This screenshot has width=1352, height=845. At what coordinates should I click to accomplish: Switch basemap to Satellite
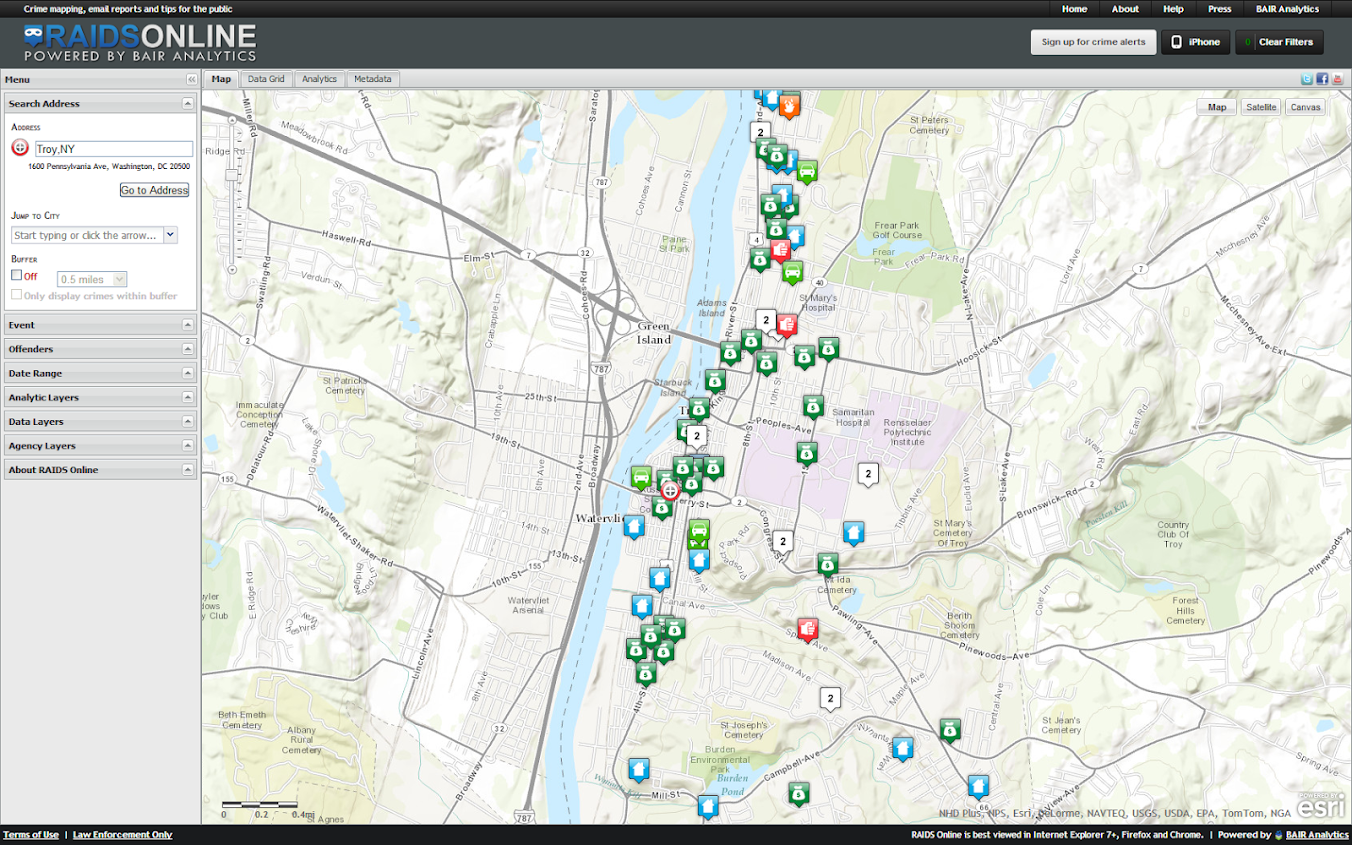(1261, 107)
